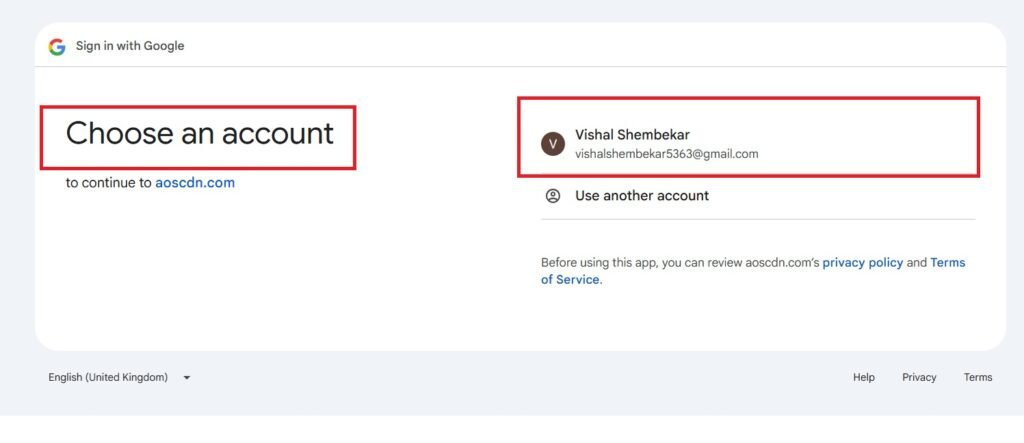Click the Sign in with Google header text
Screen dimensions: 1024x443
click(x=130, y=46)
